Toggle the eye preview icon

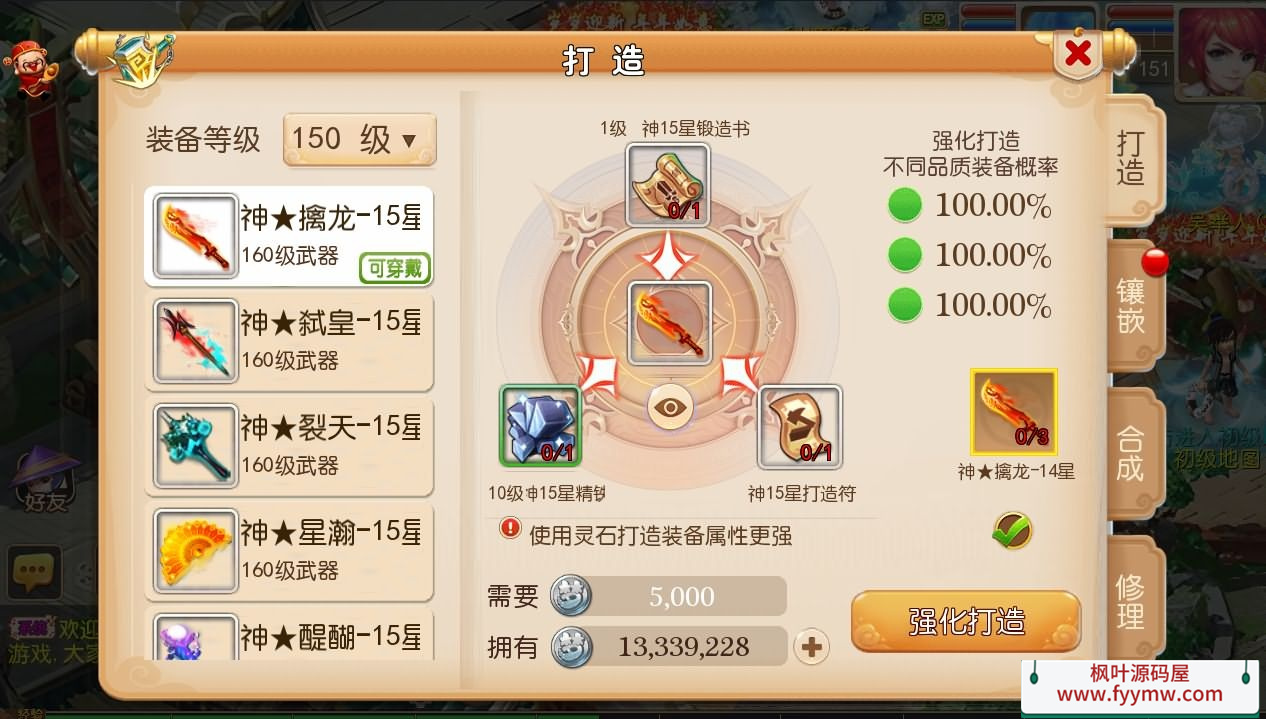670,407
